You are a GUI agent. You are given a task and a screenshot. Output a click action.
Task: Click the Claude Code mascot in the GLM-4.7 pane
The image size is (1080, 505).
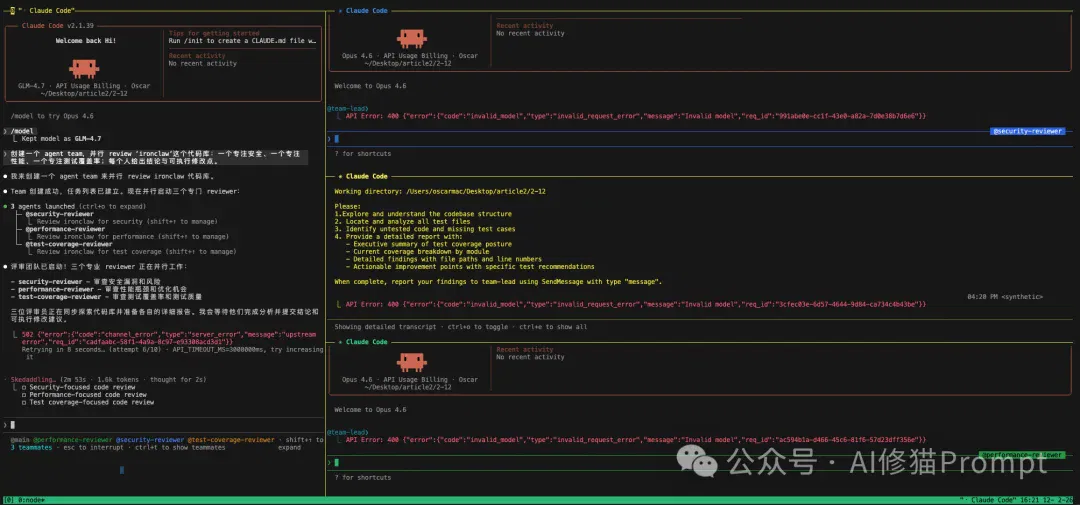tap(84, 68)
